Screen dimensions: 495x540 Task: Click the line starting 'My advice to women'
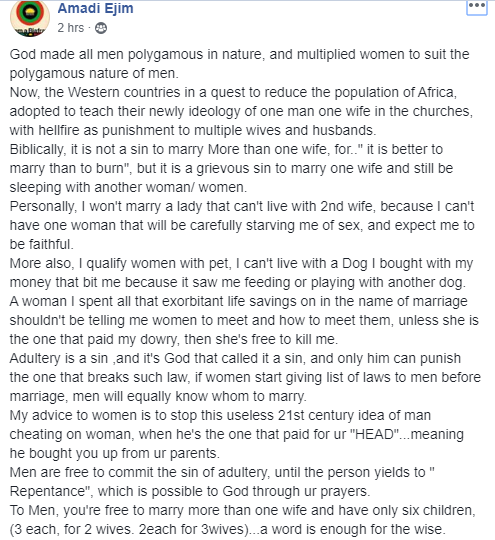[220, 415]
